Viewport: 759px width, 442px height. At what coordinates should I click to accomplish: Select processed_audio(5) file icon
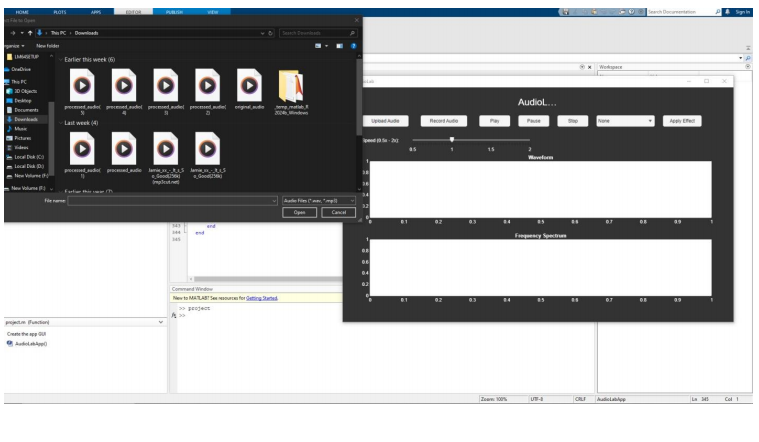[82, 86]
